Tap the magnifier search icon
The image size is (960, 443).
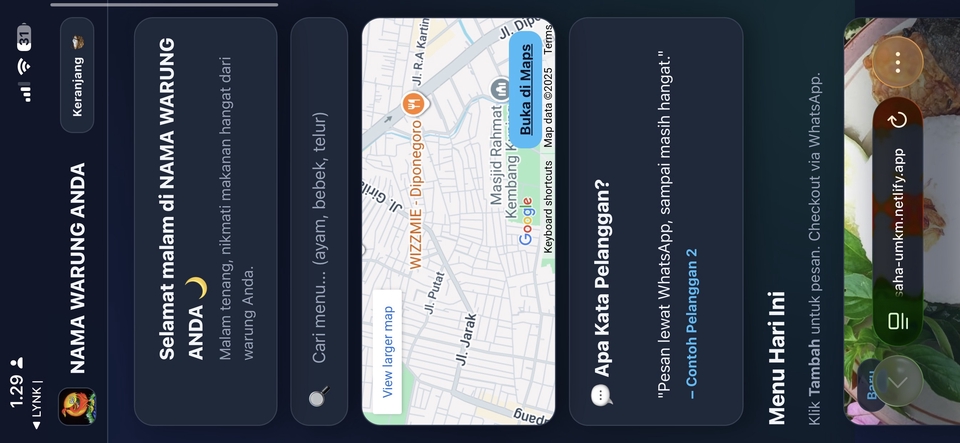(318, 396)
